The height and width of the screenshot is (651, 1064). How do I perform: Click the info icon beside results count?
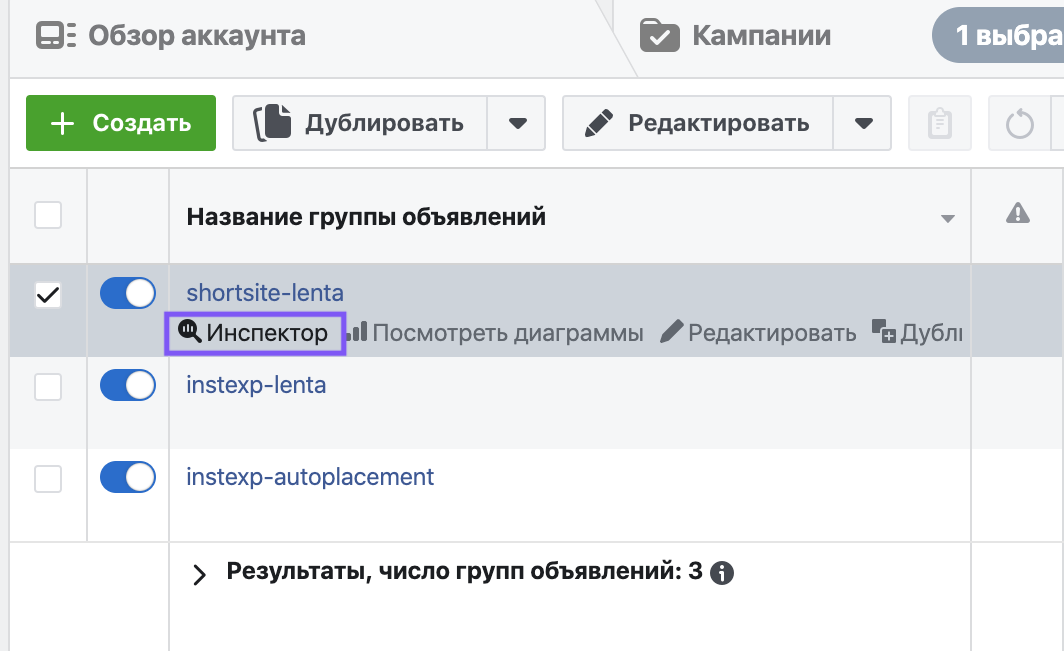pyautogui.click(x=722, y=573)
